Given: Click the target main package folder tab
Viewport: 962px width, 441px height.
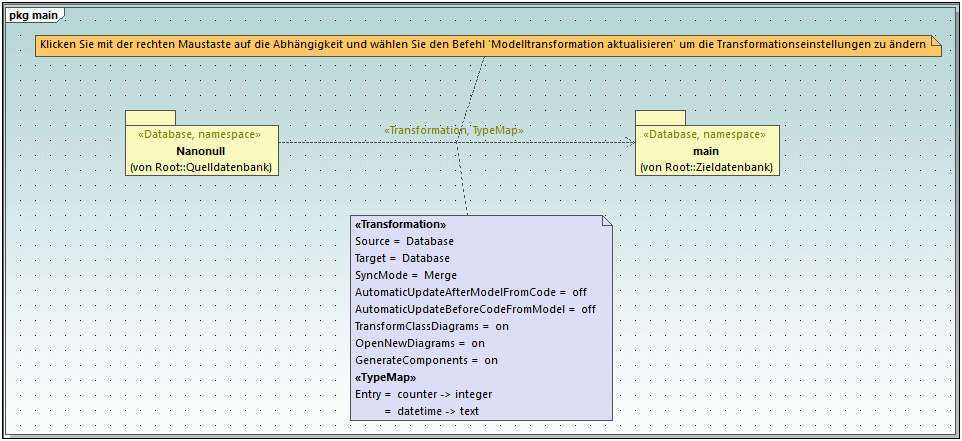Looking at the screenshot, I should (x=660, y=118).
